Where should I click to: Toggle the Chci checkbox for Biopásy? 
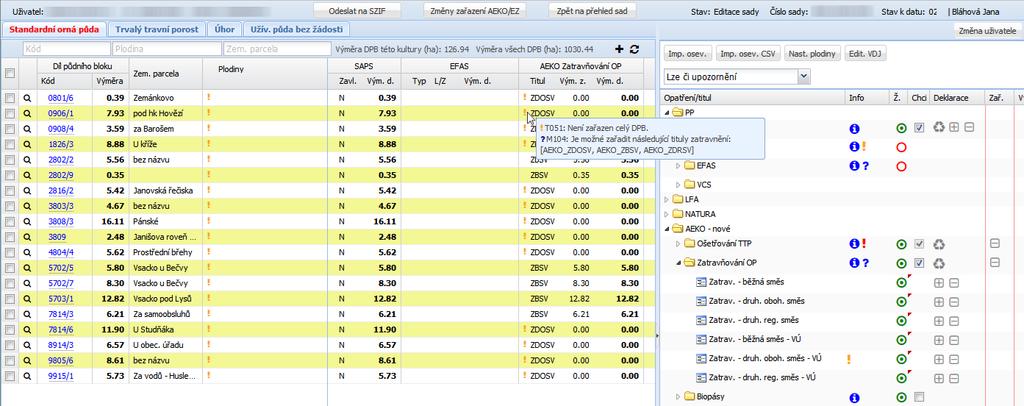(x=919, y=397)
